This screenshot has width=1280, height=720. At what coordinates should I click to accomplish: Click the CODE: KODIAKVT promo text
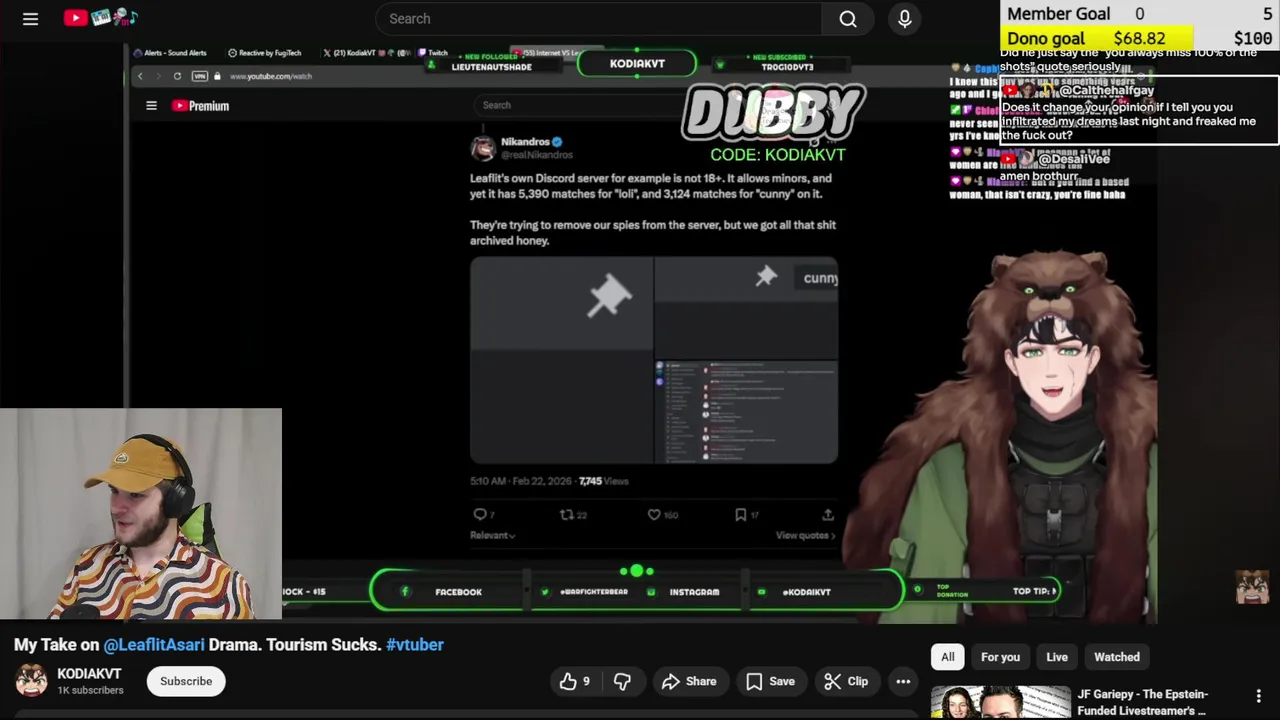[777, 155]
